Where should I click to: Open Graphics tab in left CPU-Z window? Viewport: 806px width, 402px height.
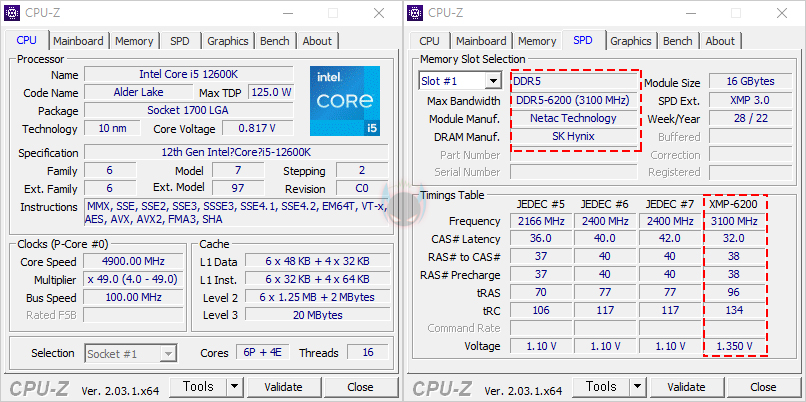(228, 41)
